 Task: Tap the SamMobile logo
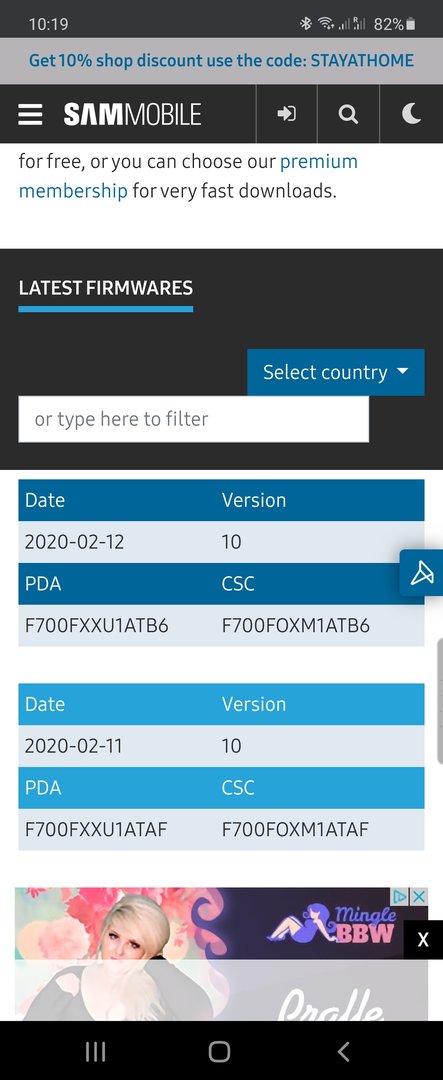click(x=132, y=114)
